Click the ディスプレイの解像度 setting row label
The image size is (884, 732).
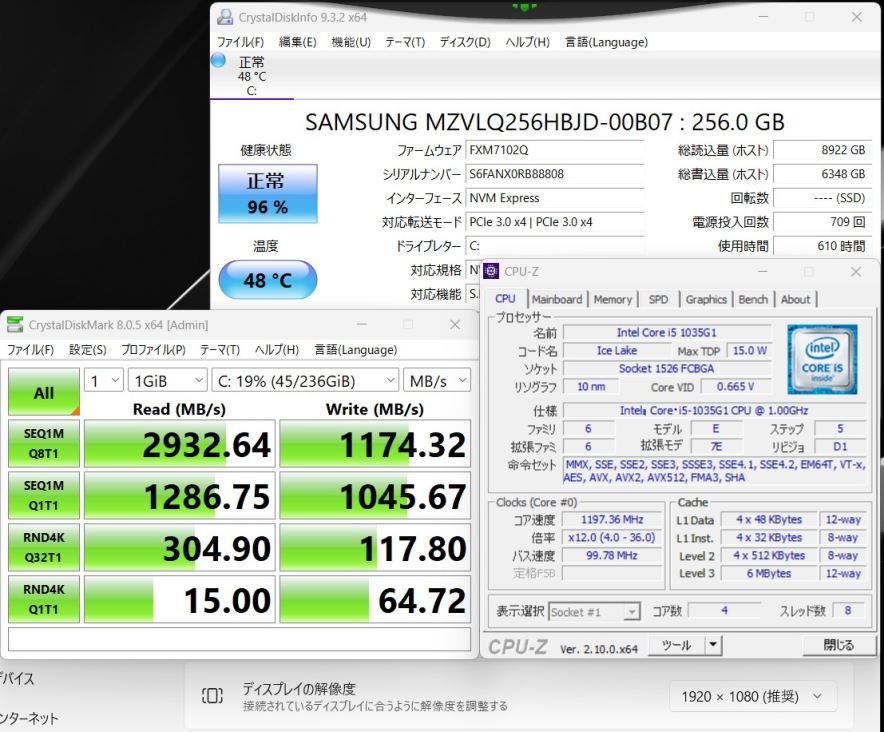click(299, 689)
